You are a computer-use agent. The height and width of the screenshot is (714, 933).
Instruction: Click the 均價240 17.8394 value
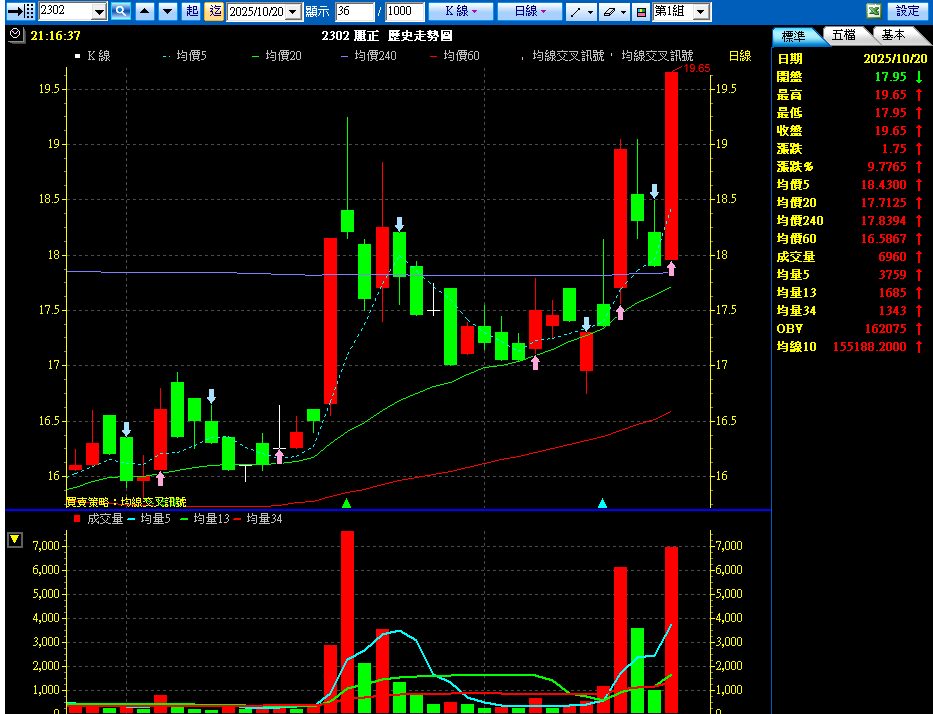884,221
